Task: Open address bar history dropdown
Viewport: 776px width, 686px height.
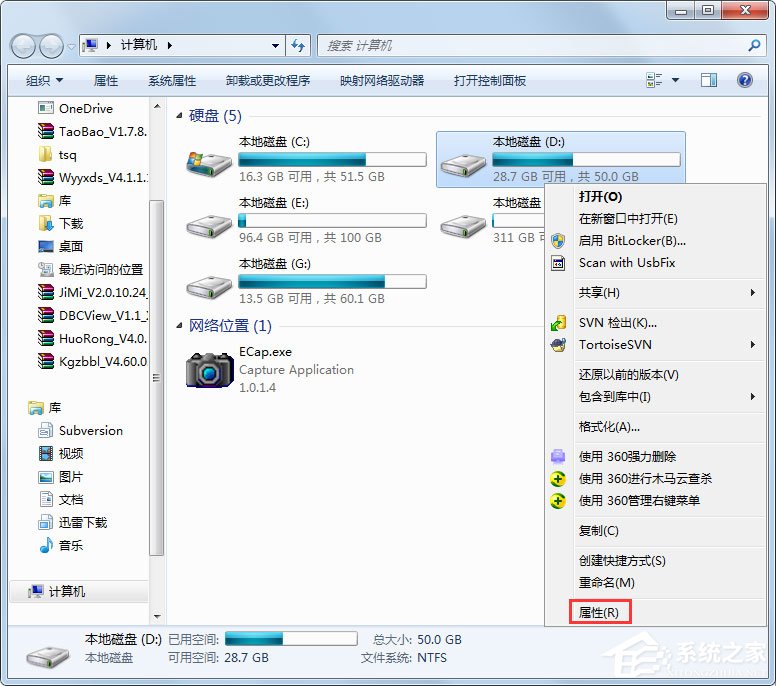Action: 275,46
